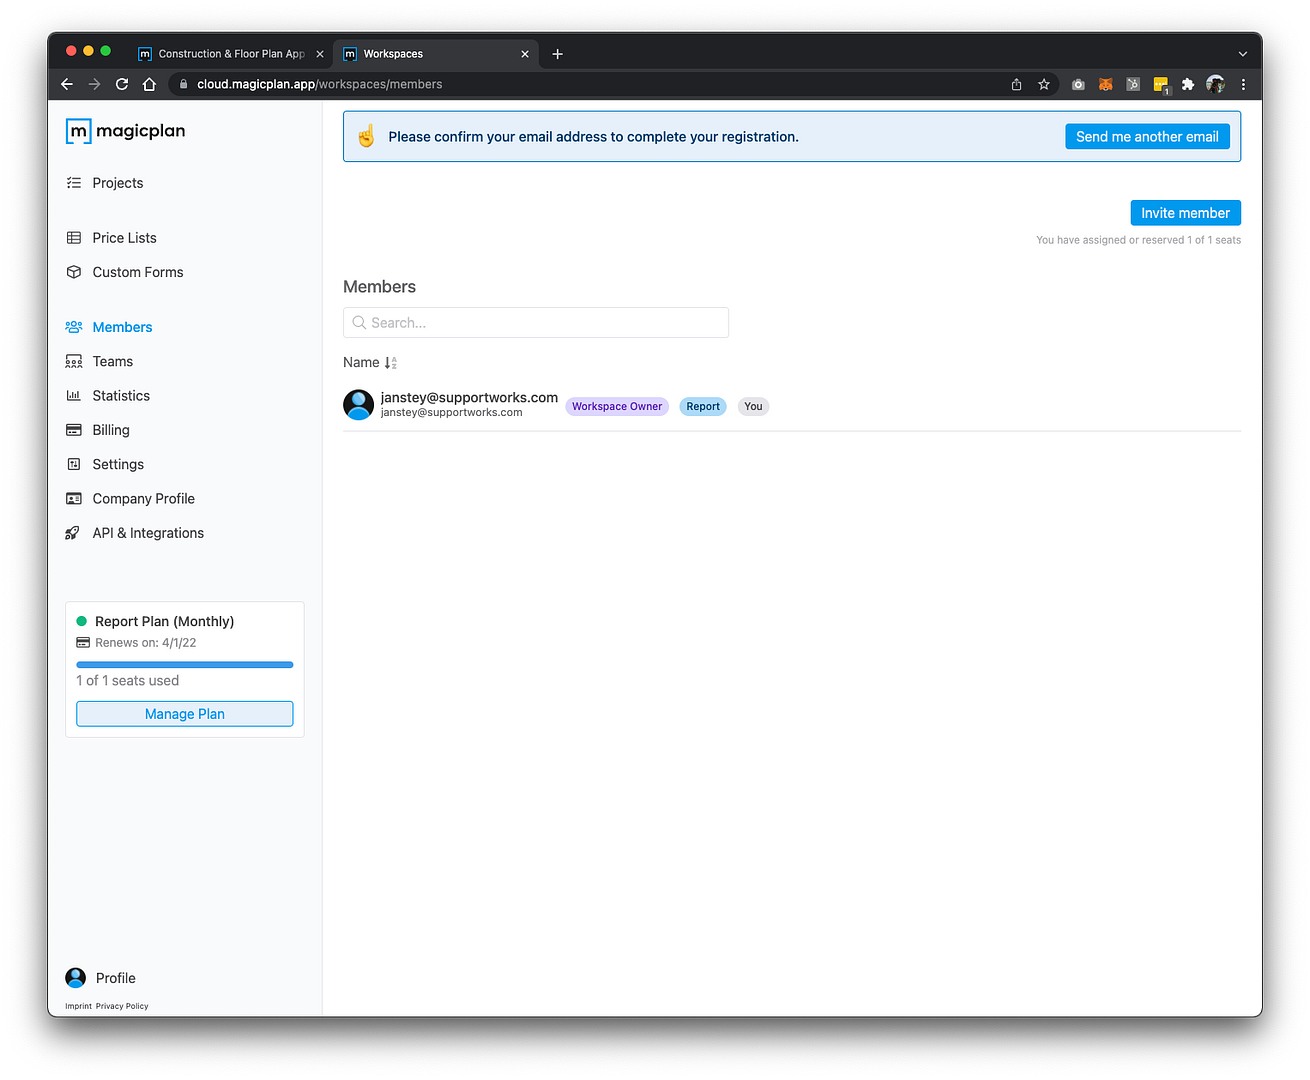The image size is (1310, 1080).
Task: Click the MetaMask fox extension icon
Action: pos(1106,84)
